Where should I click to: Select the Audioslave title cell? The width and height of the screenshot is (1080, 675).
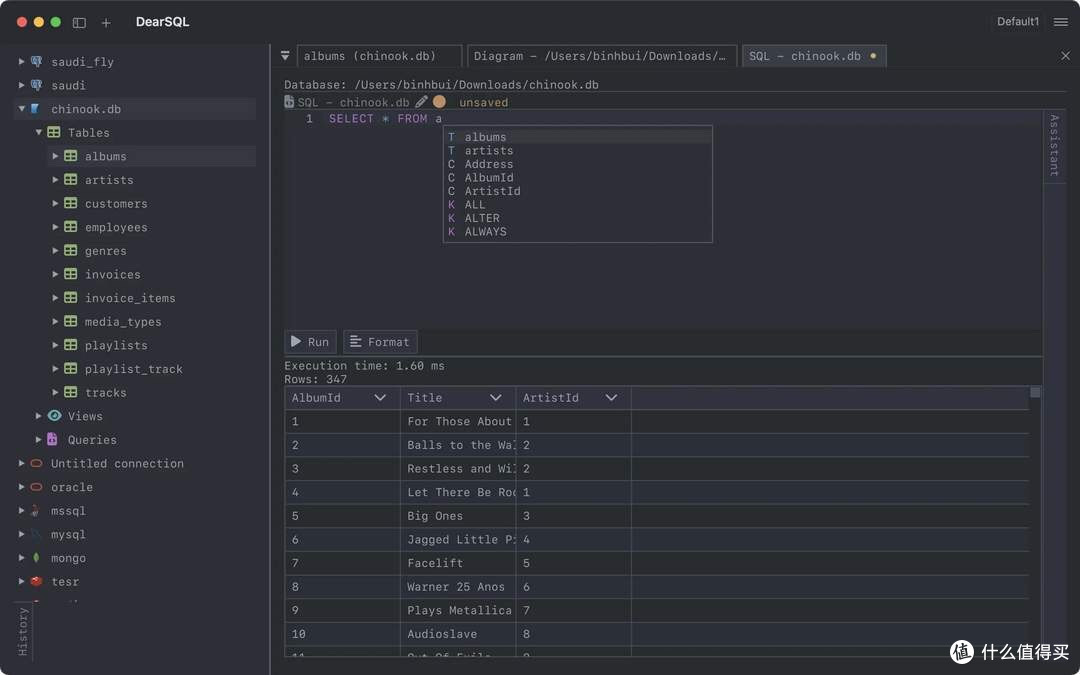coord(458,634)
